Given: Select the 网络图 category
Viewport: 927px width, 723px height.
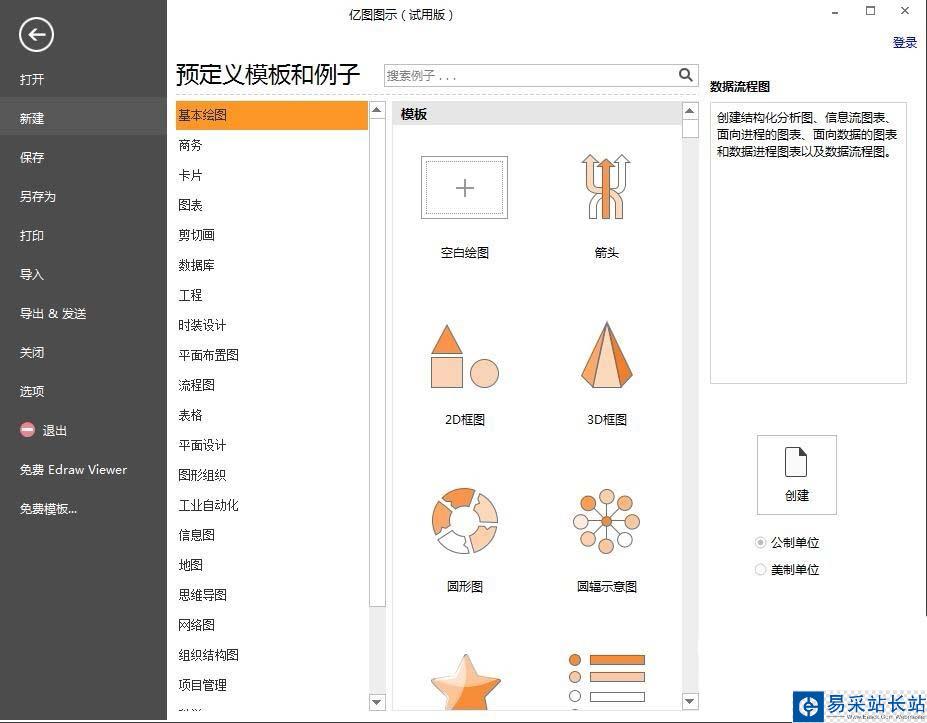Looking at the screenshot, I should coord(196,625).
